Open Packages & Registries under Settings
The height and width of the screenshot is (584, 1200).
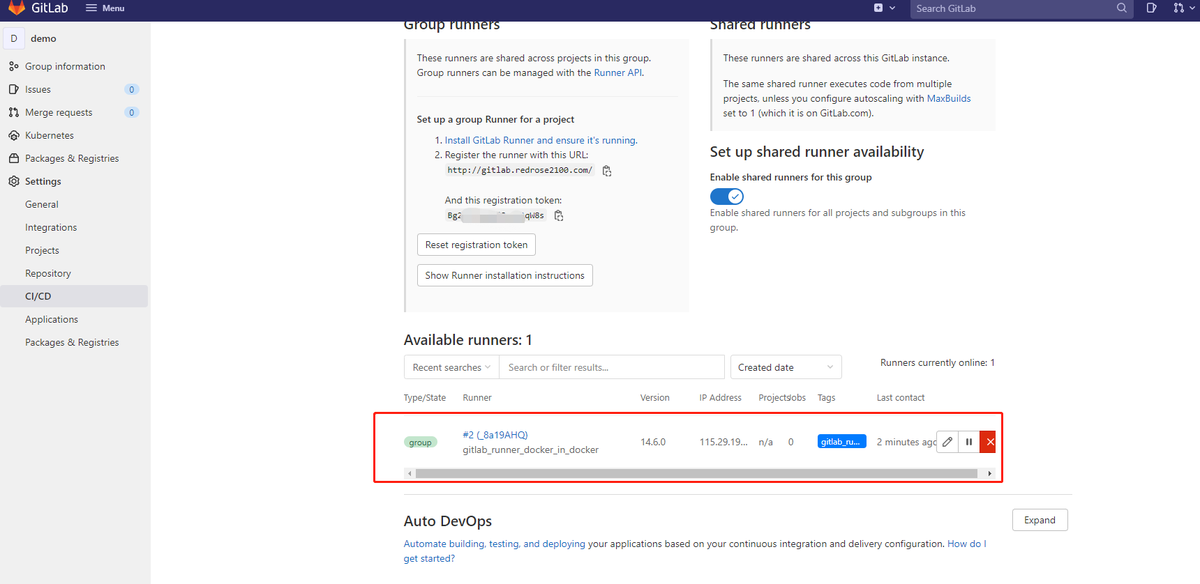pos(72,342)
